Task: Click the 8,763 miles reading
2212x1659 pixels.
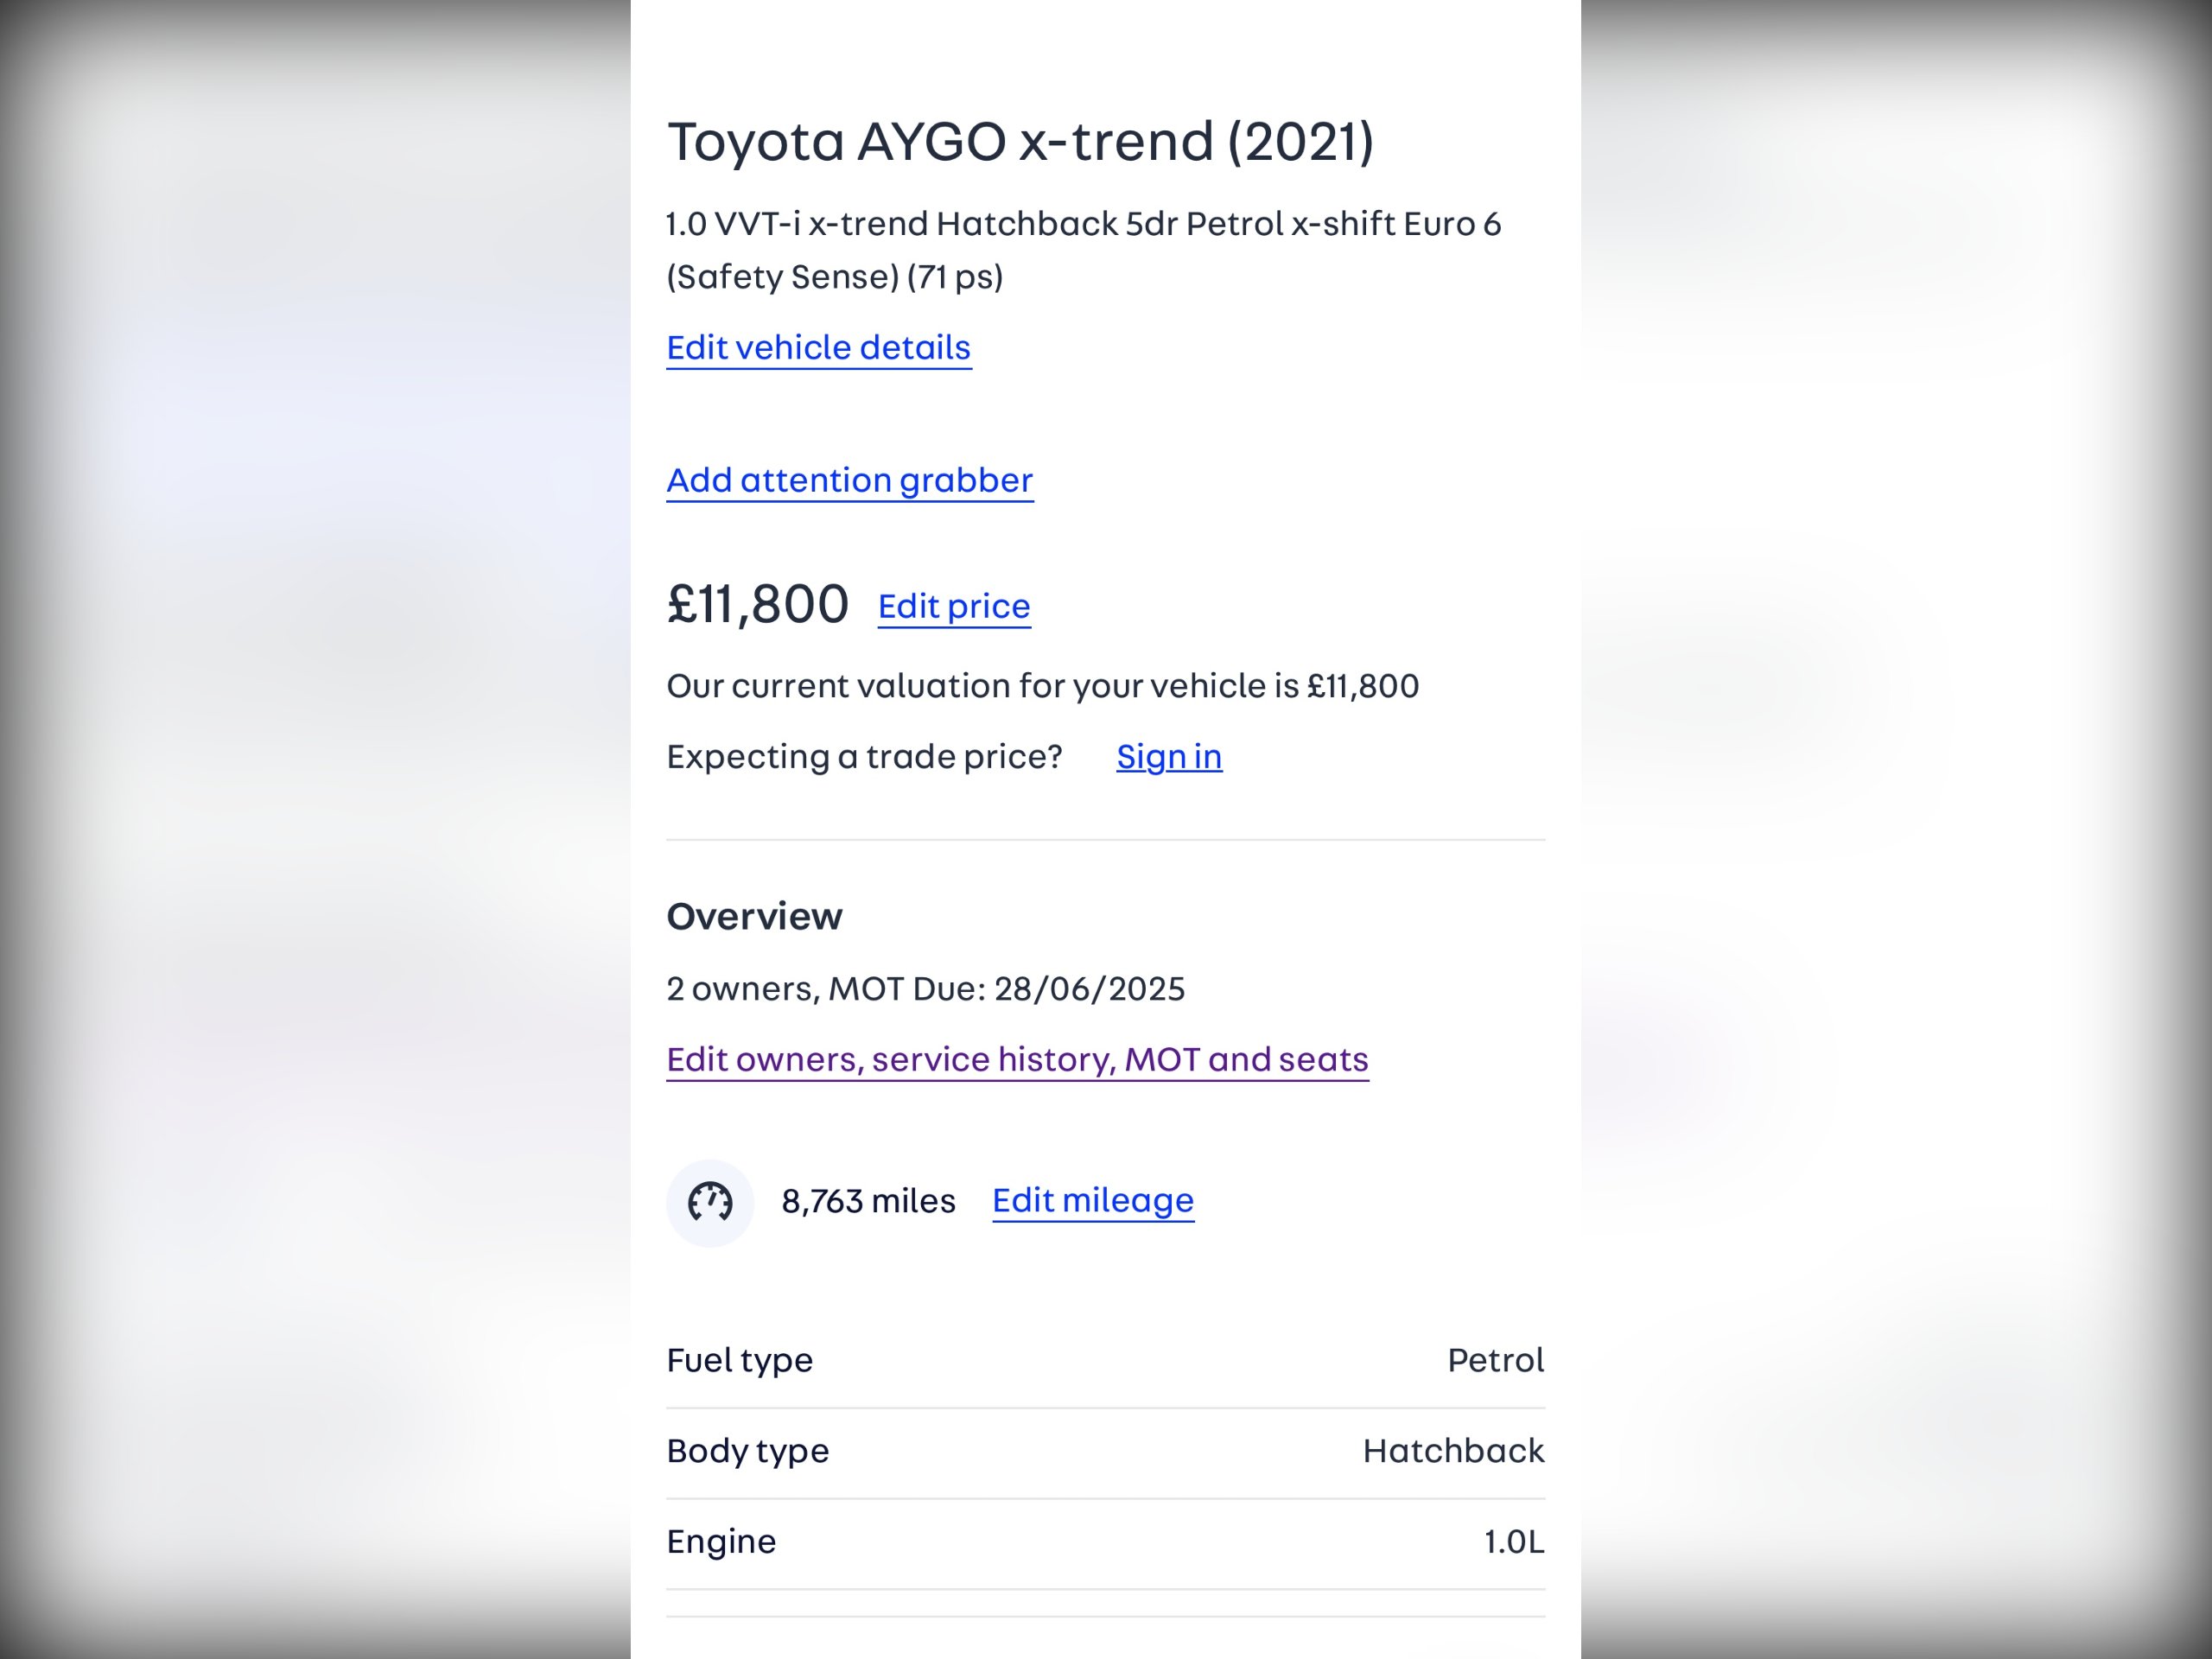Action: (868, 1201)
